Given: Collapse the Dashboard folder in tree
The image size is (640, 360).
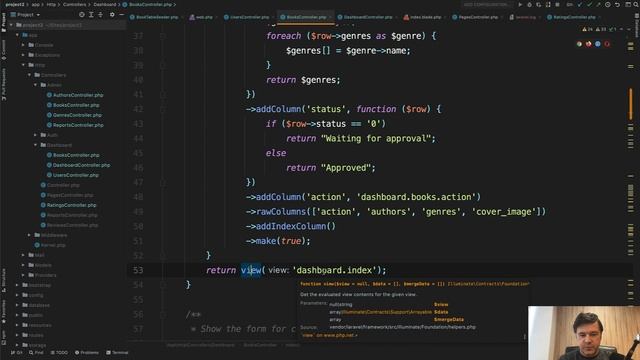Looking at the screenshot, I should 36,145.
